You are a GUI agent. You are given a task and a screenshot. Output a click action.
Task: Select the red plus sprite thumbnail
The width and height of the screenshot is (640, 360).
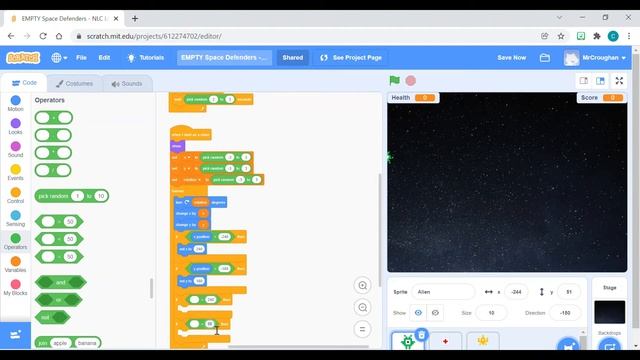(445, 341)
